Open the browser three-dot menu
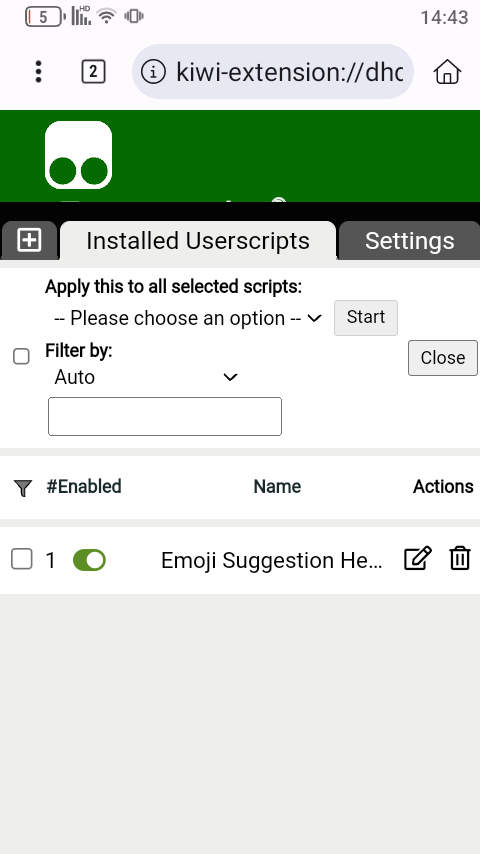The image size is (480, 854). pyautogui.click(x=38, y=71)
